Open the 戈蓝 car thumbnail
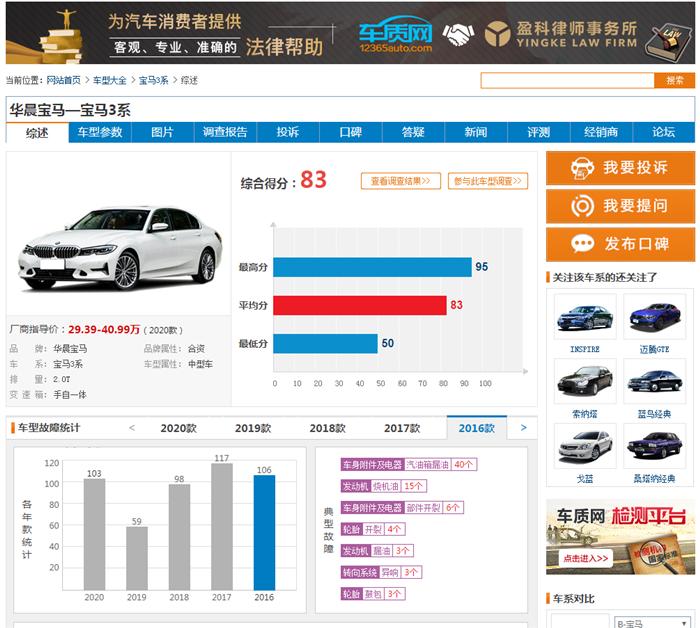Screen dimensions: 700x628 (585, 446)
